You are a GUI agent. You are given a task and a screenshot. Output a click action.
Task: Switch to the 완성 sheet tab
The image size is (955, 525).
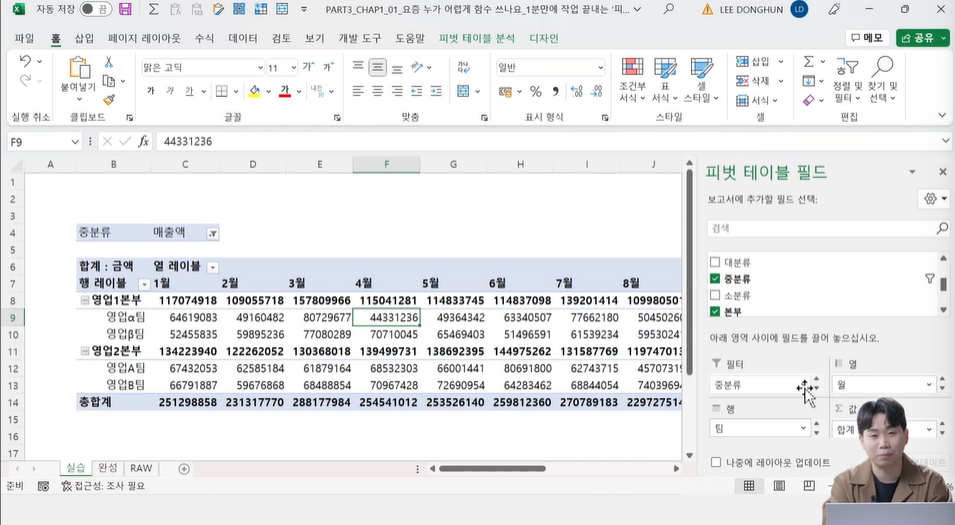pos(107,468)
